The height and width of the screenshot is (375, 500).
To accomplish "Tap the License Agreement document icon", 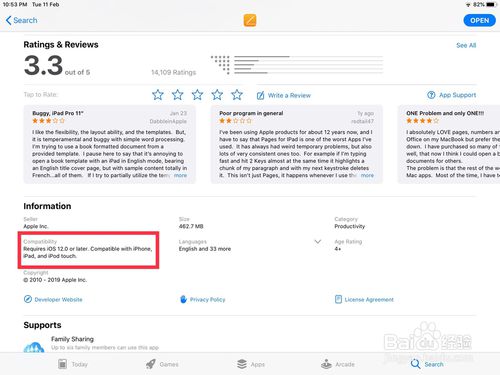I will tap(338, 299).
